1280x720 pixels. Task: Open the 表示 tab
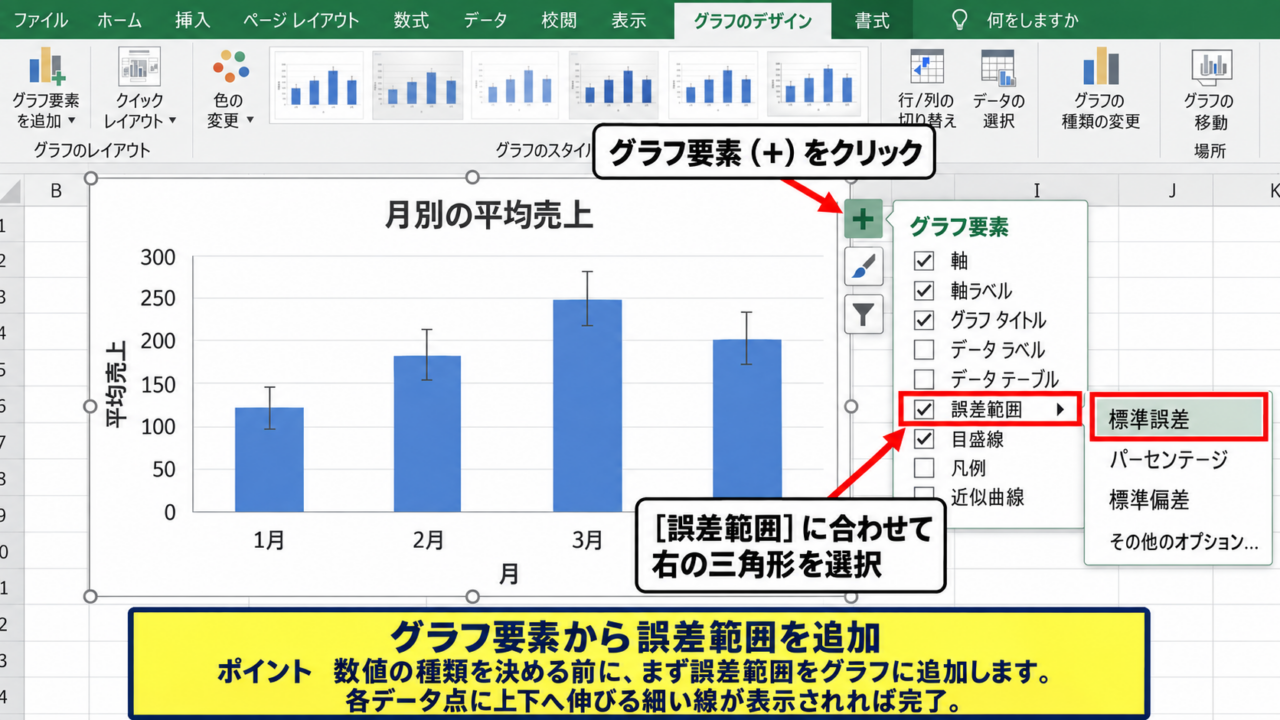click(x=629, y=20)
